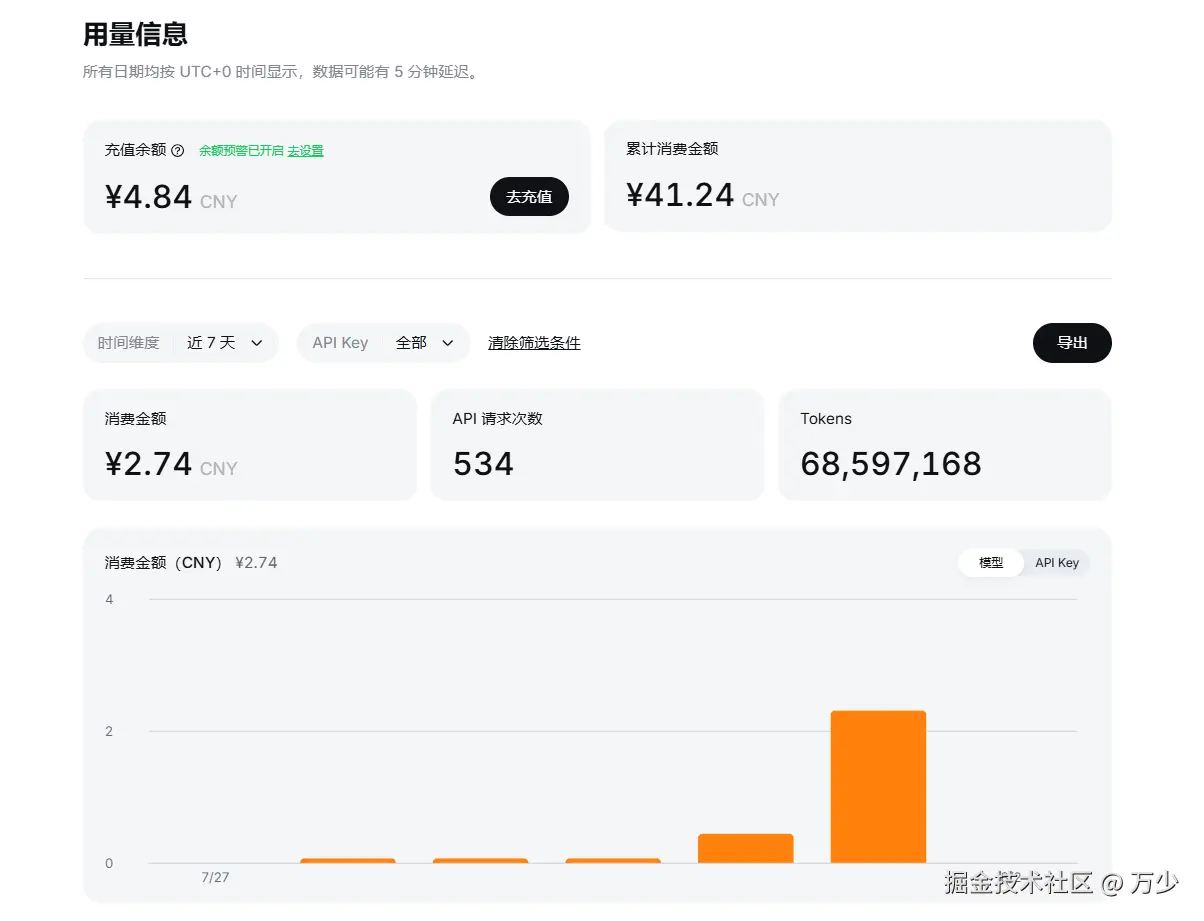Click the 清除筛选条件 link

[534, 343]
